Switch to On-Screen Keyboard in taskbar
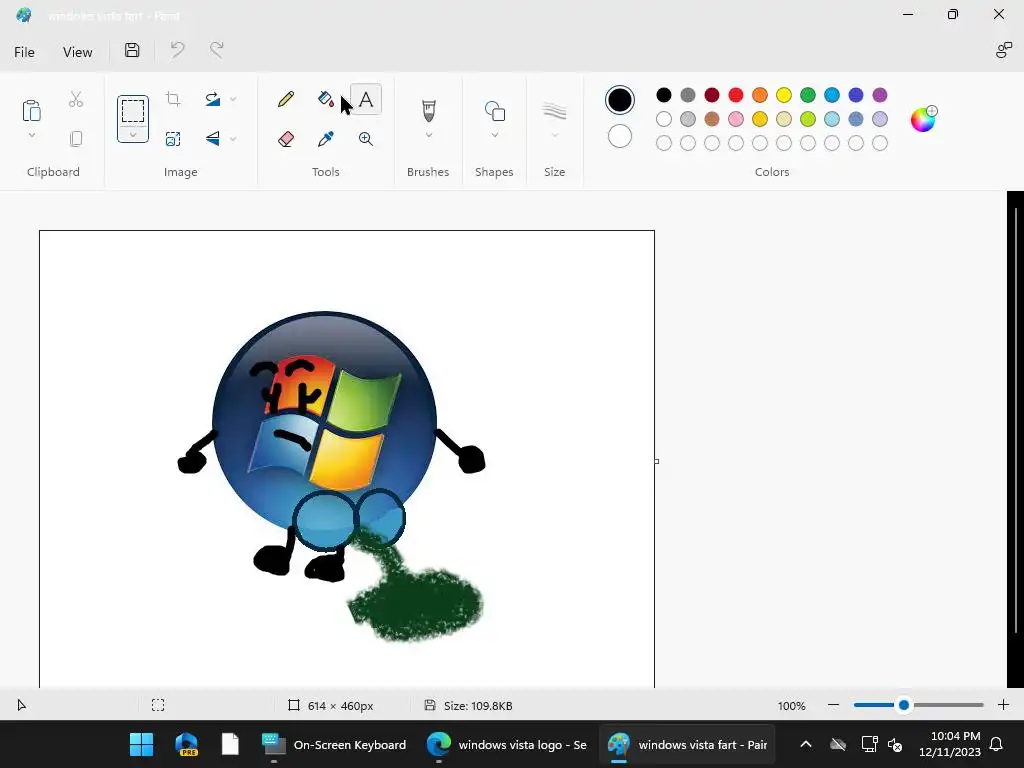The width and height of the screenshot is (1024, 768). (334, 744)
